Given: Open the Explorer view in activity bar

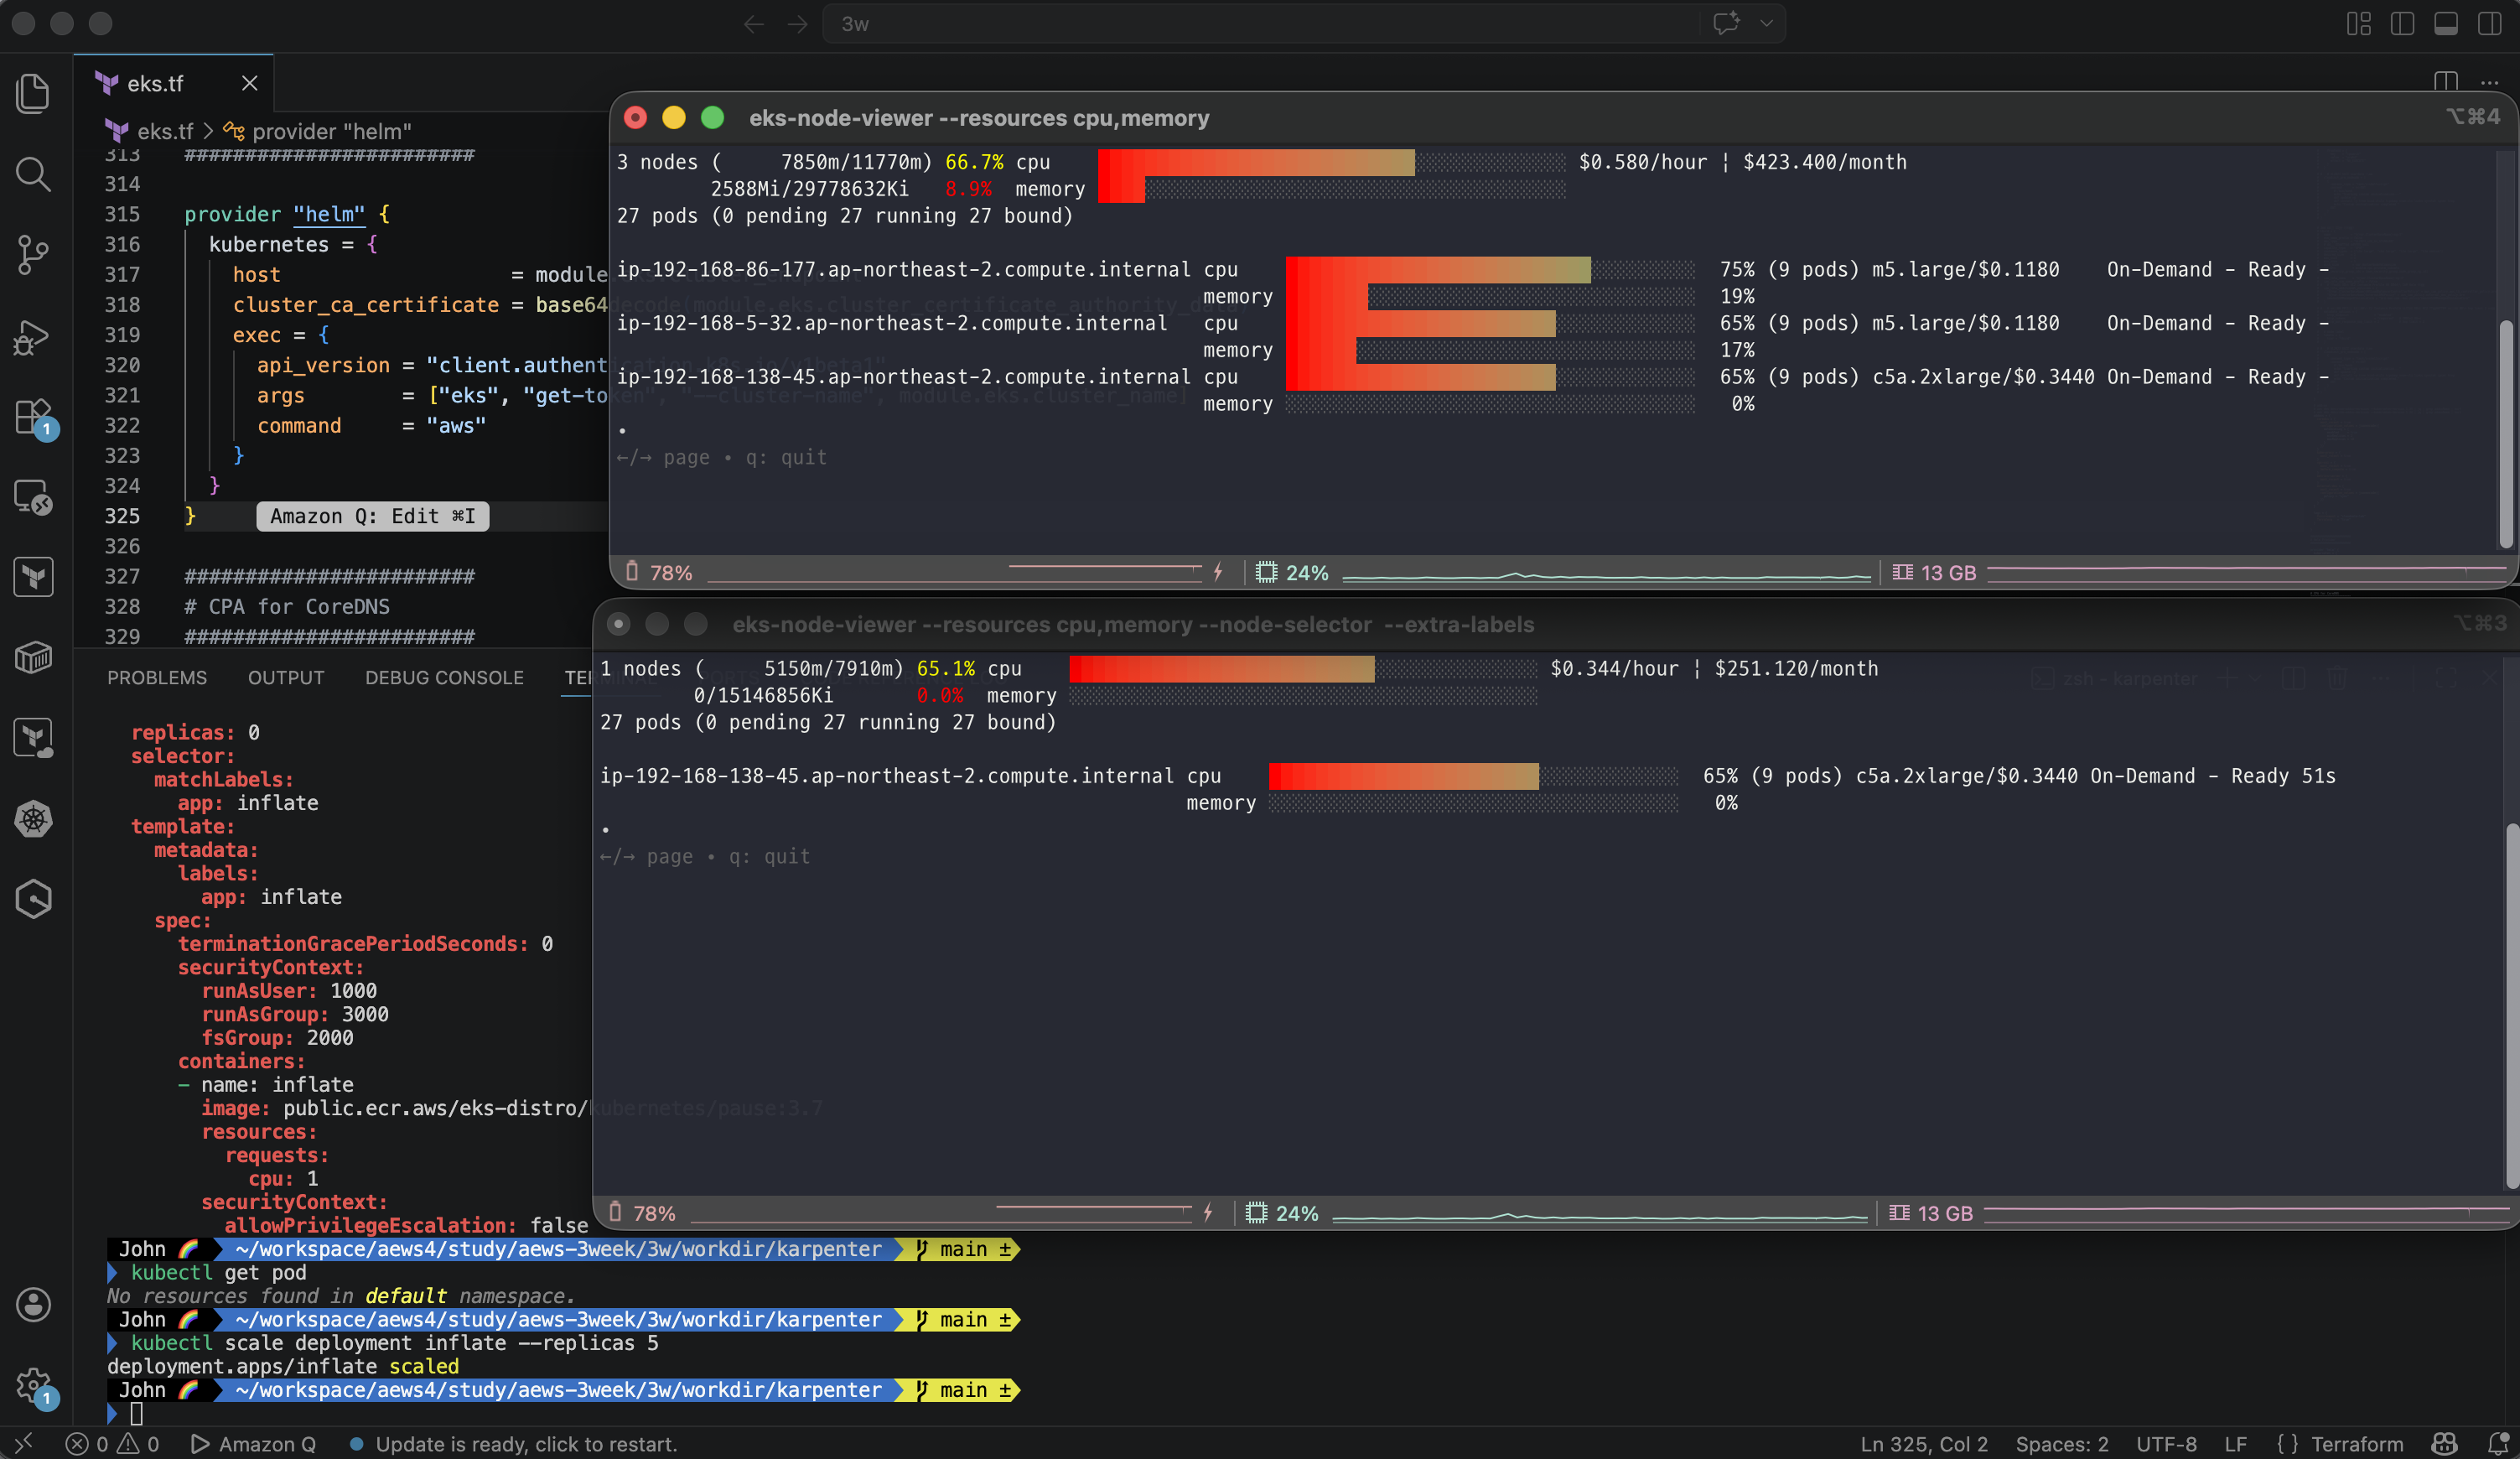Looking at the screenshot, I should point(33,94).
